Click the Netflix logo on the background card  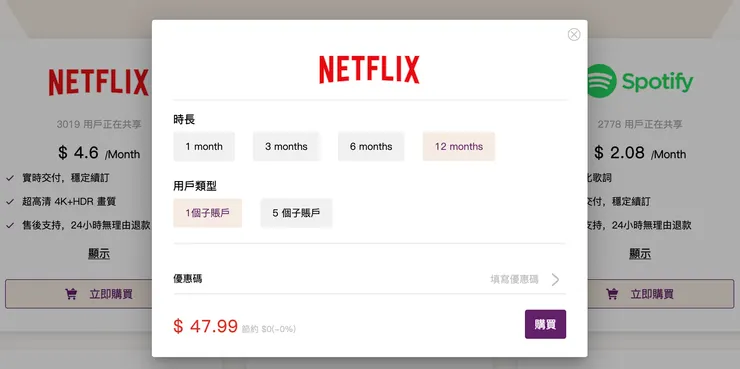pos(98,82)
